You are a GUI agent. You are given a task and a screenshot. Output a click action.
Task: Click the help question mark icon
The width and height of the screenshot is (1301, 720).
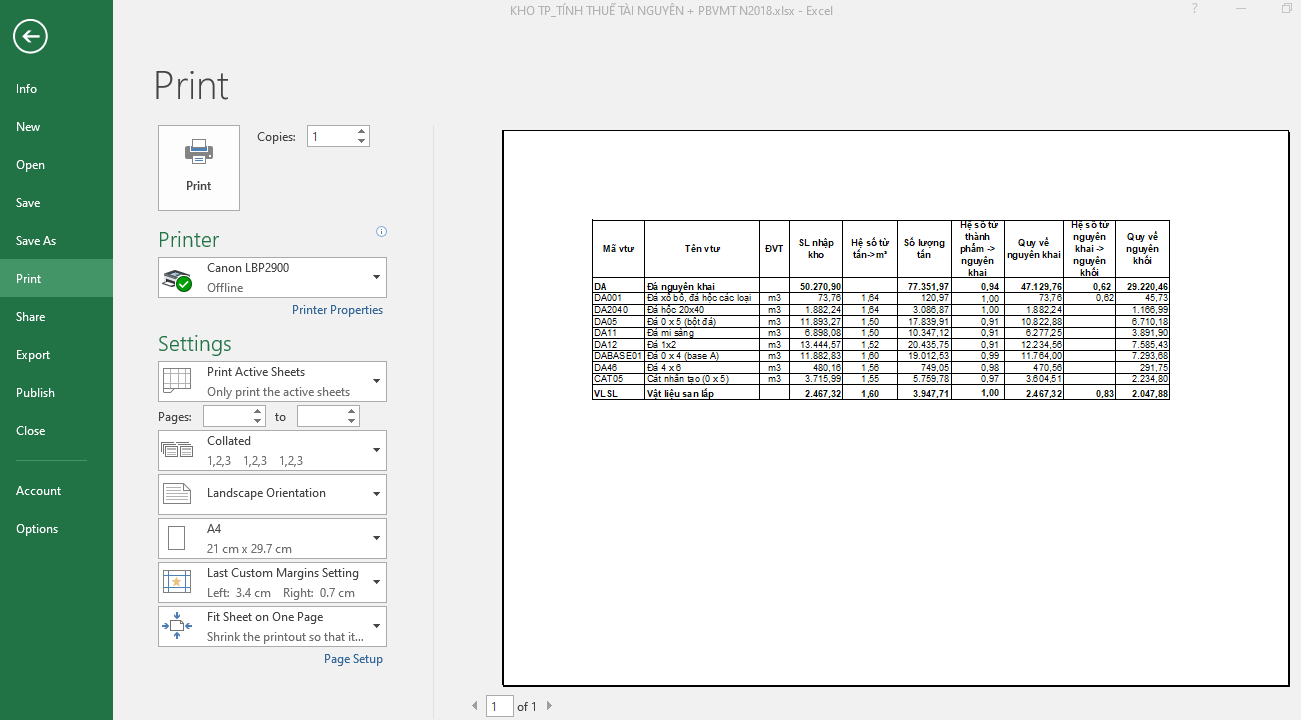1194,9
